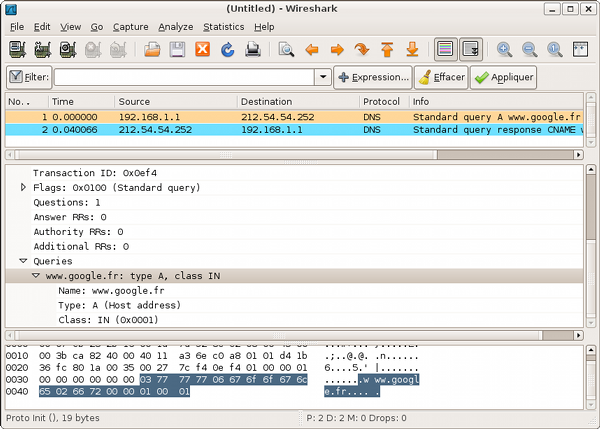The width and height of the screenshot is (600, 429).
Task: Open the Analyze menu
Action: click(x=176, y=27)
